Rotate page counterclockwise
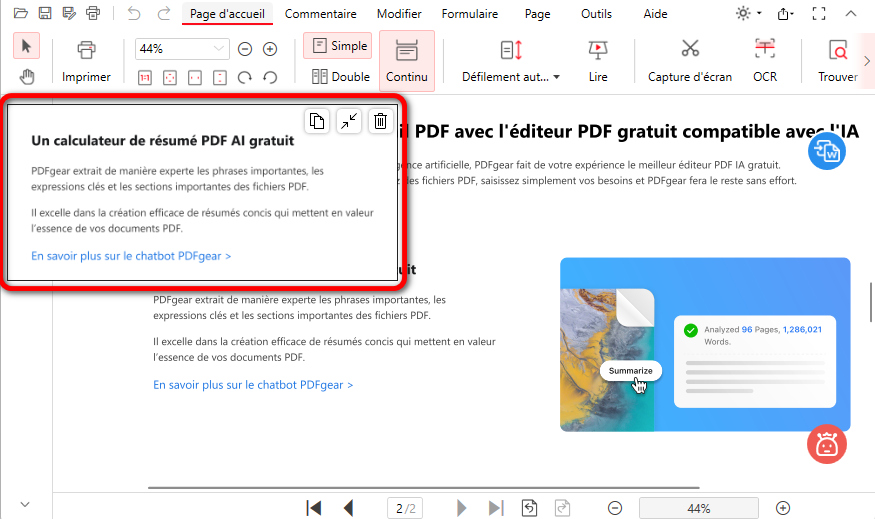 (x=270, y=78)
